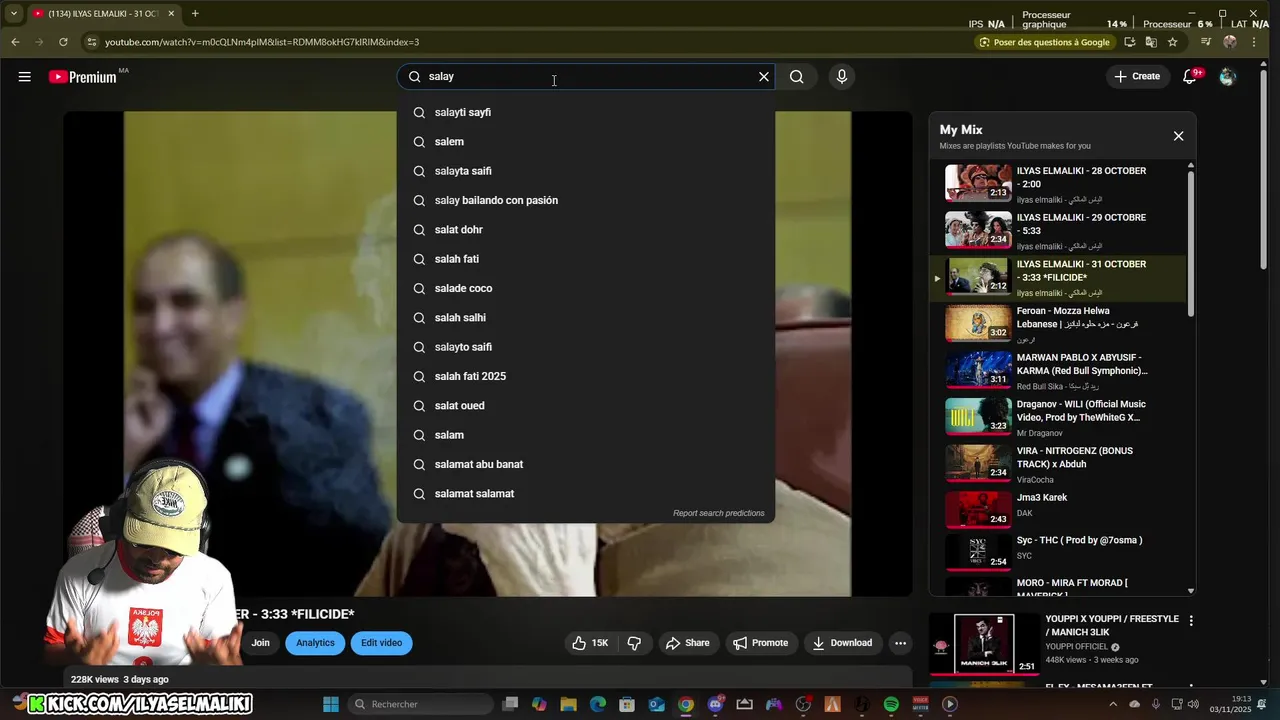1280x720 pixels.
Task: Choose suggestion "salamat salamat"
Action: coord(586,494)
